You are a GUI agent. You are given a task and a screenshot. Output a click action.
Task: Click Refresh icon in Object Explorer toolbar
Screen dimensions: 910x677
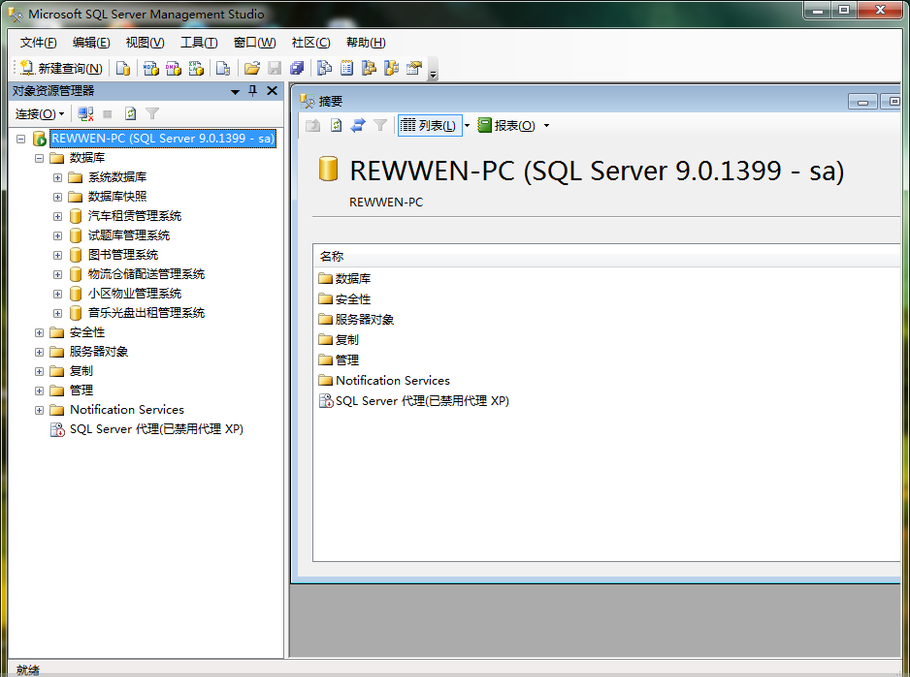(x=131, y=114)
